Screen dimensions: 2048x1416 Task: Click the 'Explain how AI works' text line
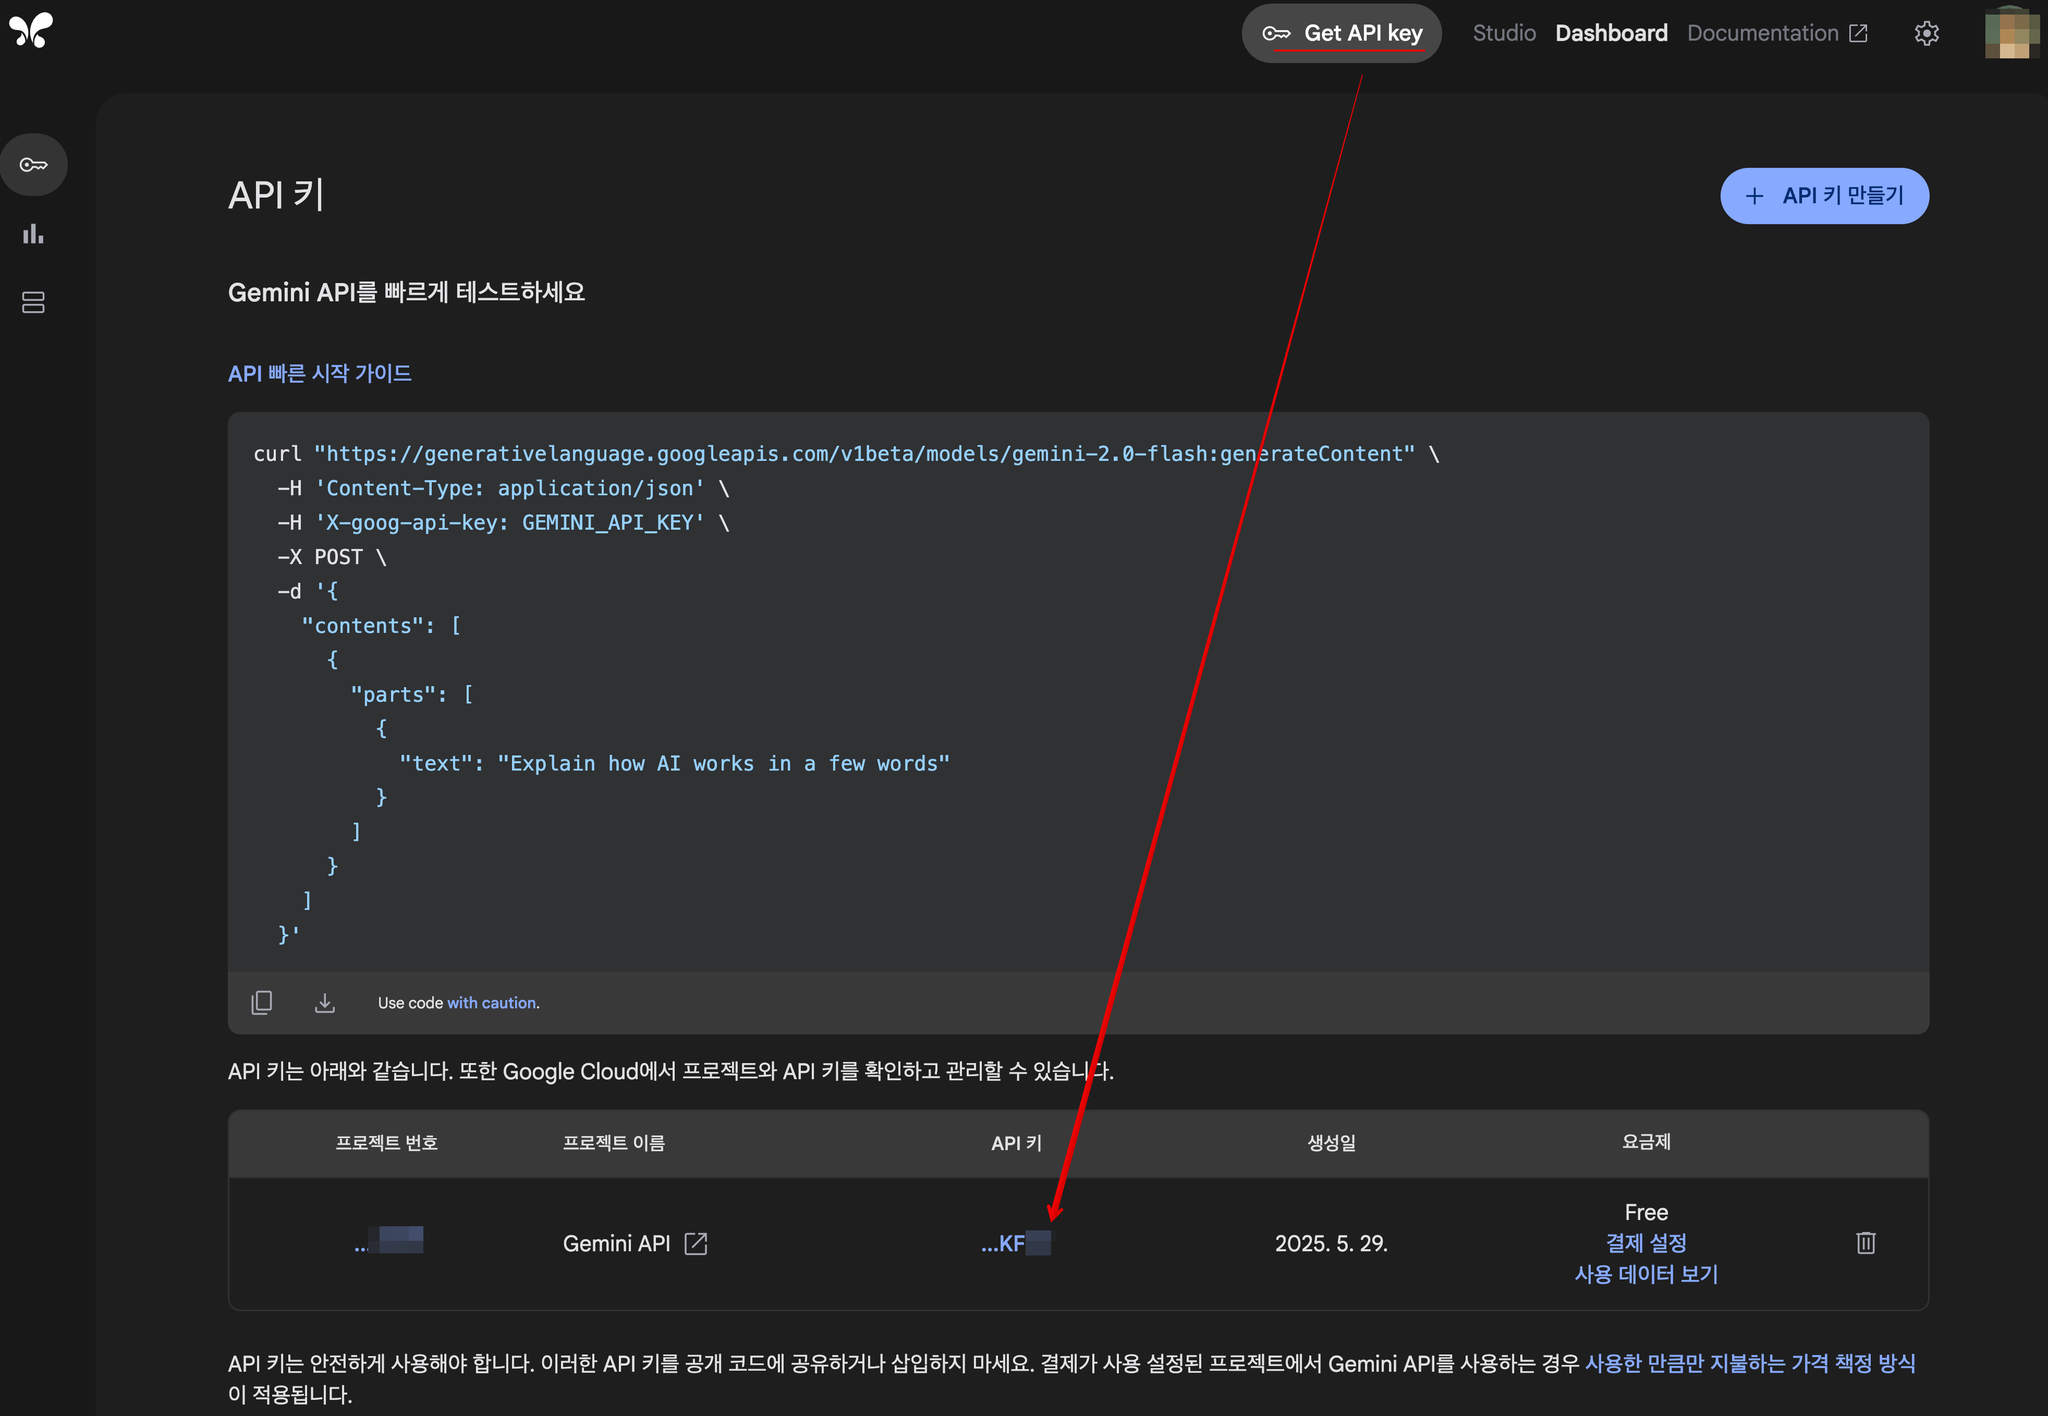pos(674,763)
